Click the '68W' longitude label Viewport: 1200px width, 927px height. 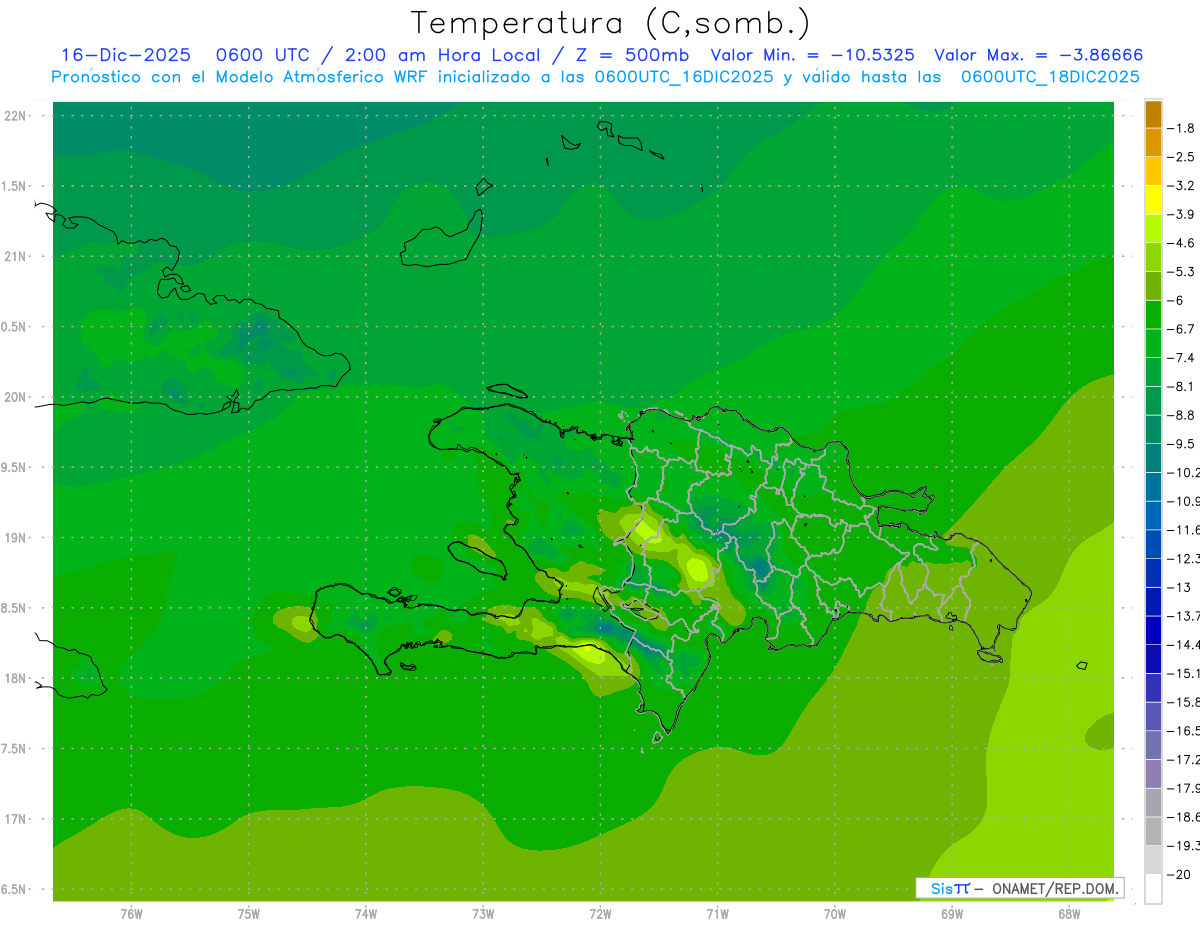1069,914
